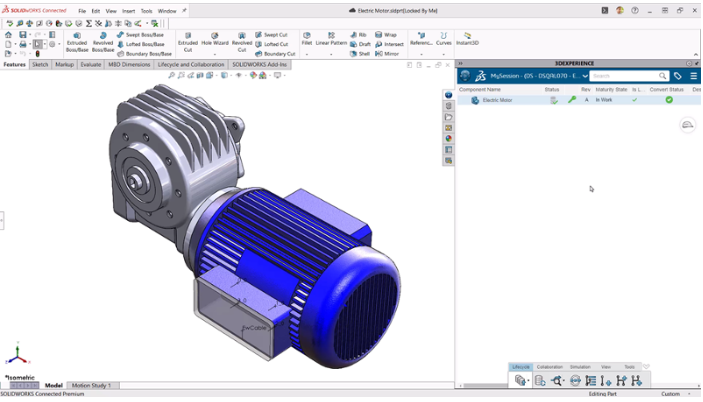
Task: Apply the Draft feature
Action: click(360, 44)
